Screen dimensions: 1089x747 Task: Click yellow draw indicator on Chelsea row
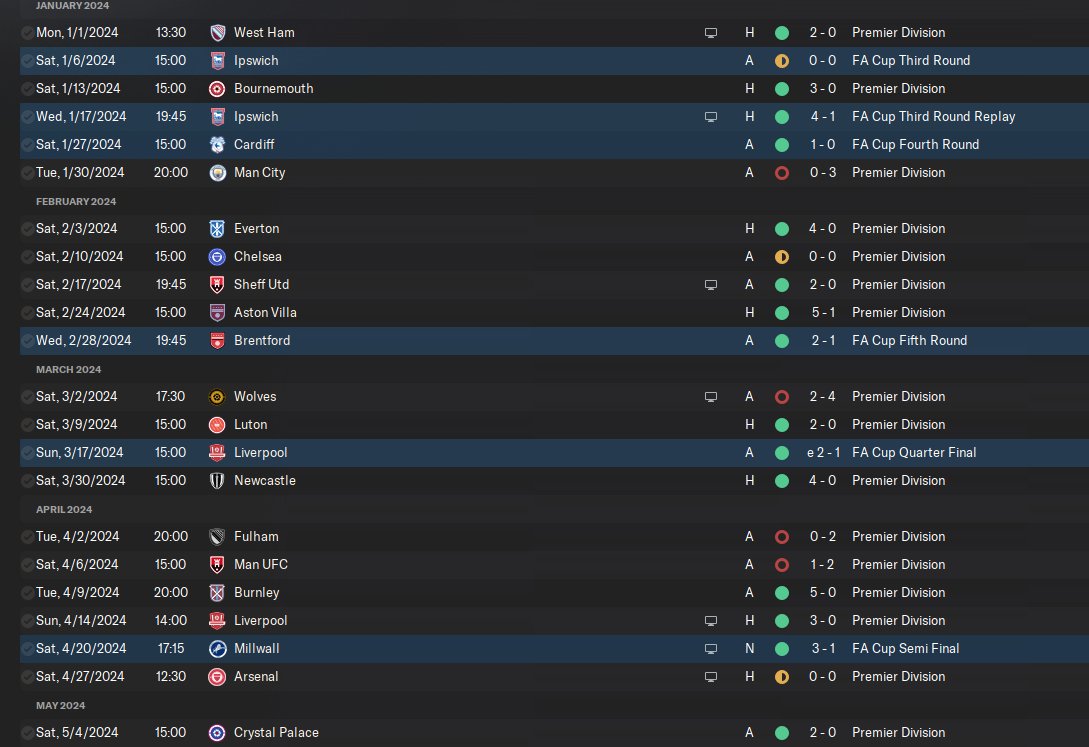pyautogui.click(x=782, y=257)
